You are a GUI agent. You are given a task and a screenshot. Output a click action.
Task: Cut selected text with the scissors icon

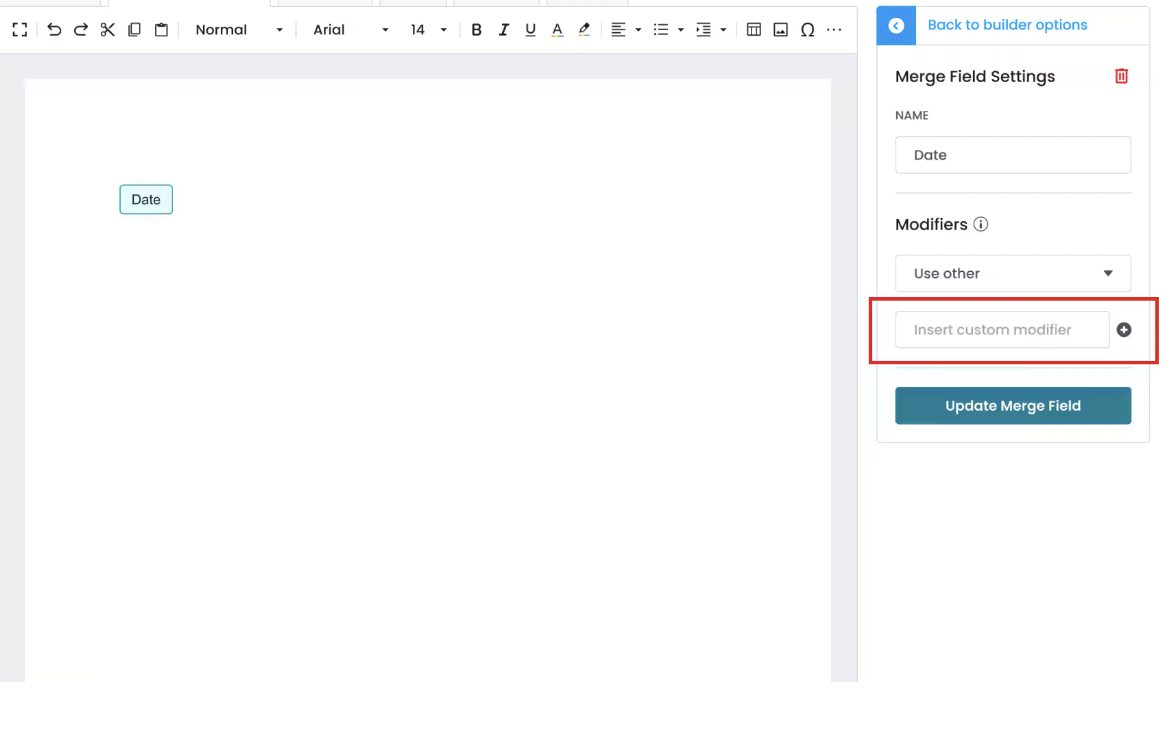click(107, 29)
